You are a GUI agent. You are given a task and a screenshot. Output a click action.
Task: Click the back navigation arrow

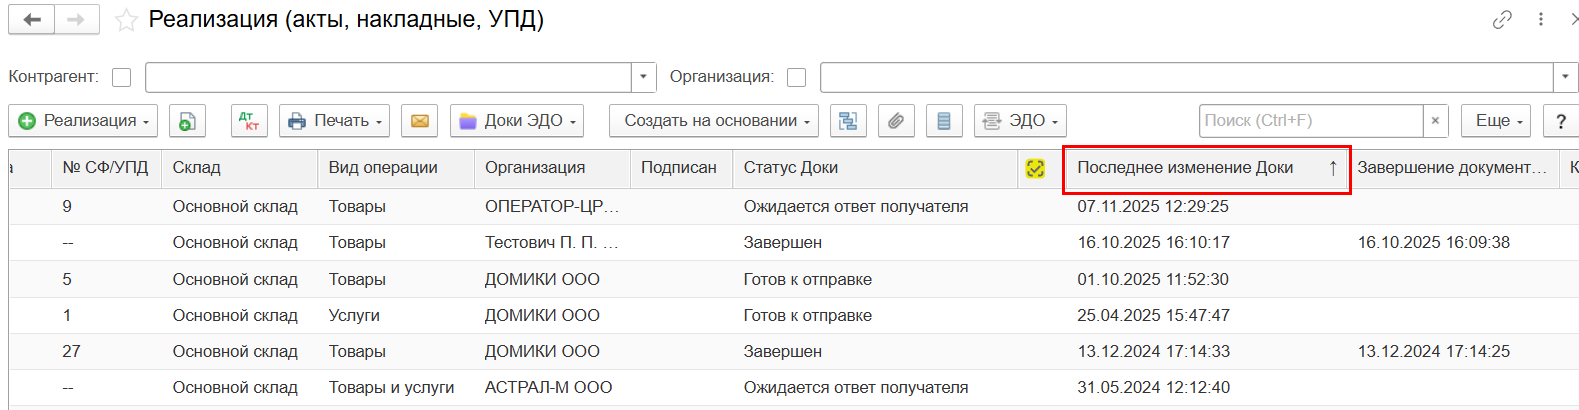click(x=32, y=20)
